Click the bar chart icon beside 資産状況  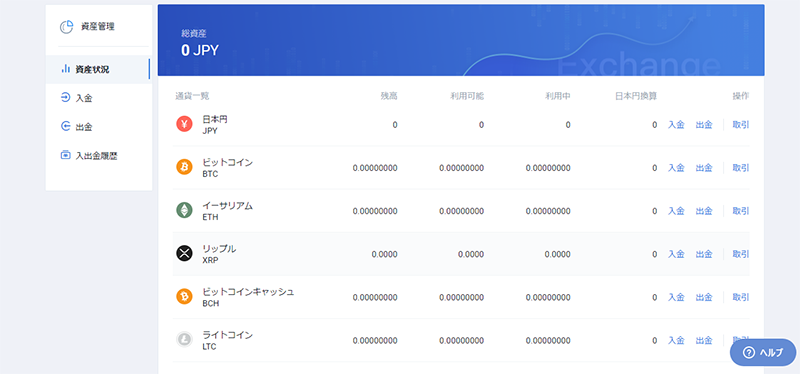pos(65,69)
